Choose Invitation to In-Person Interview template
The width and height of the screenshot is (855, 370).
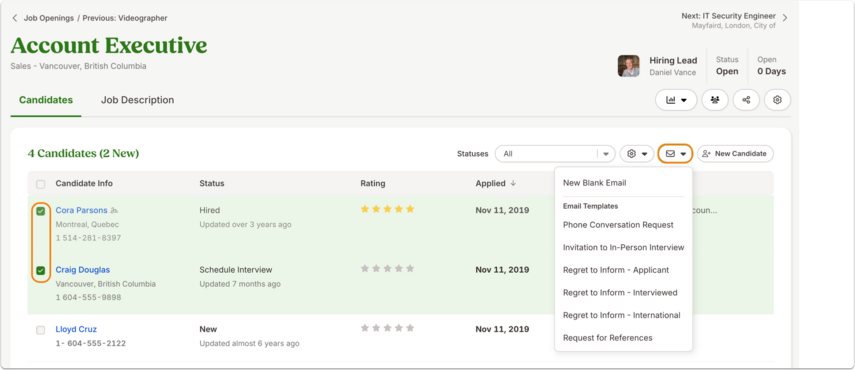(x=623, y=247)
